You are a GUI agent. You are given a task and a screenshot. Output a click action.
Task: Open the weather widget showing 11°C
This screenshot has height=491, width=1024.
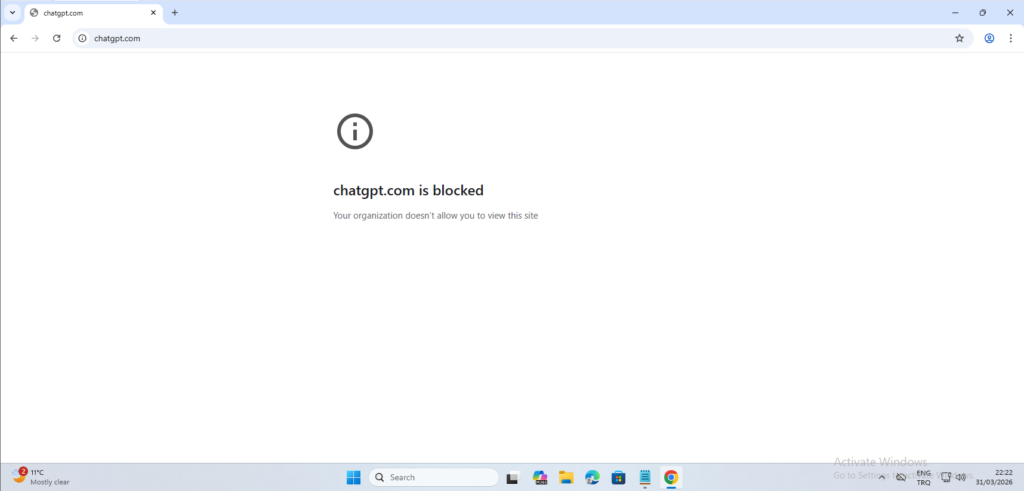point(40,477)
